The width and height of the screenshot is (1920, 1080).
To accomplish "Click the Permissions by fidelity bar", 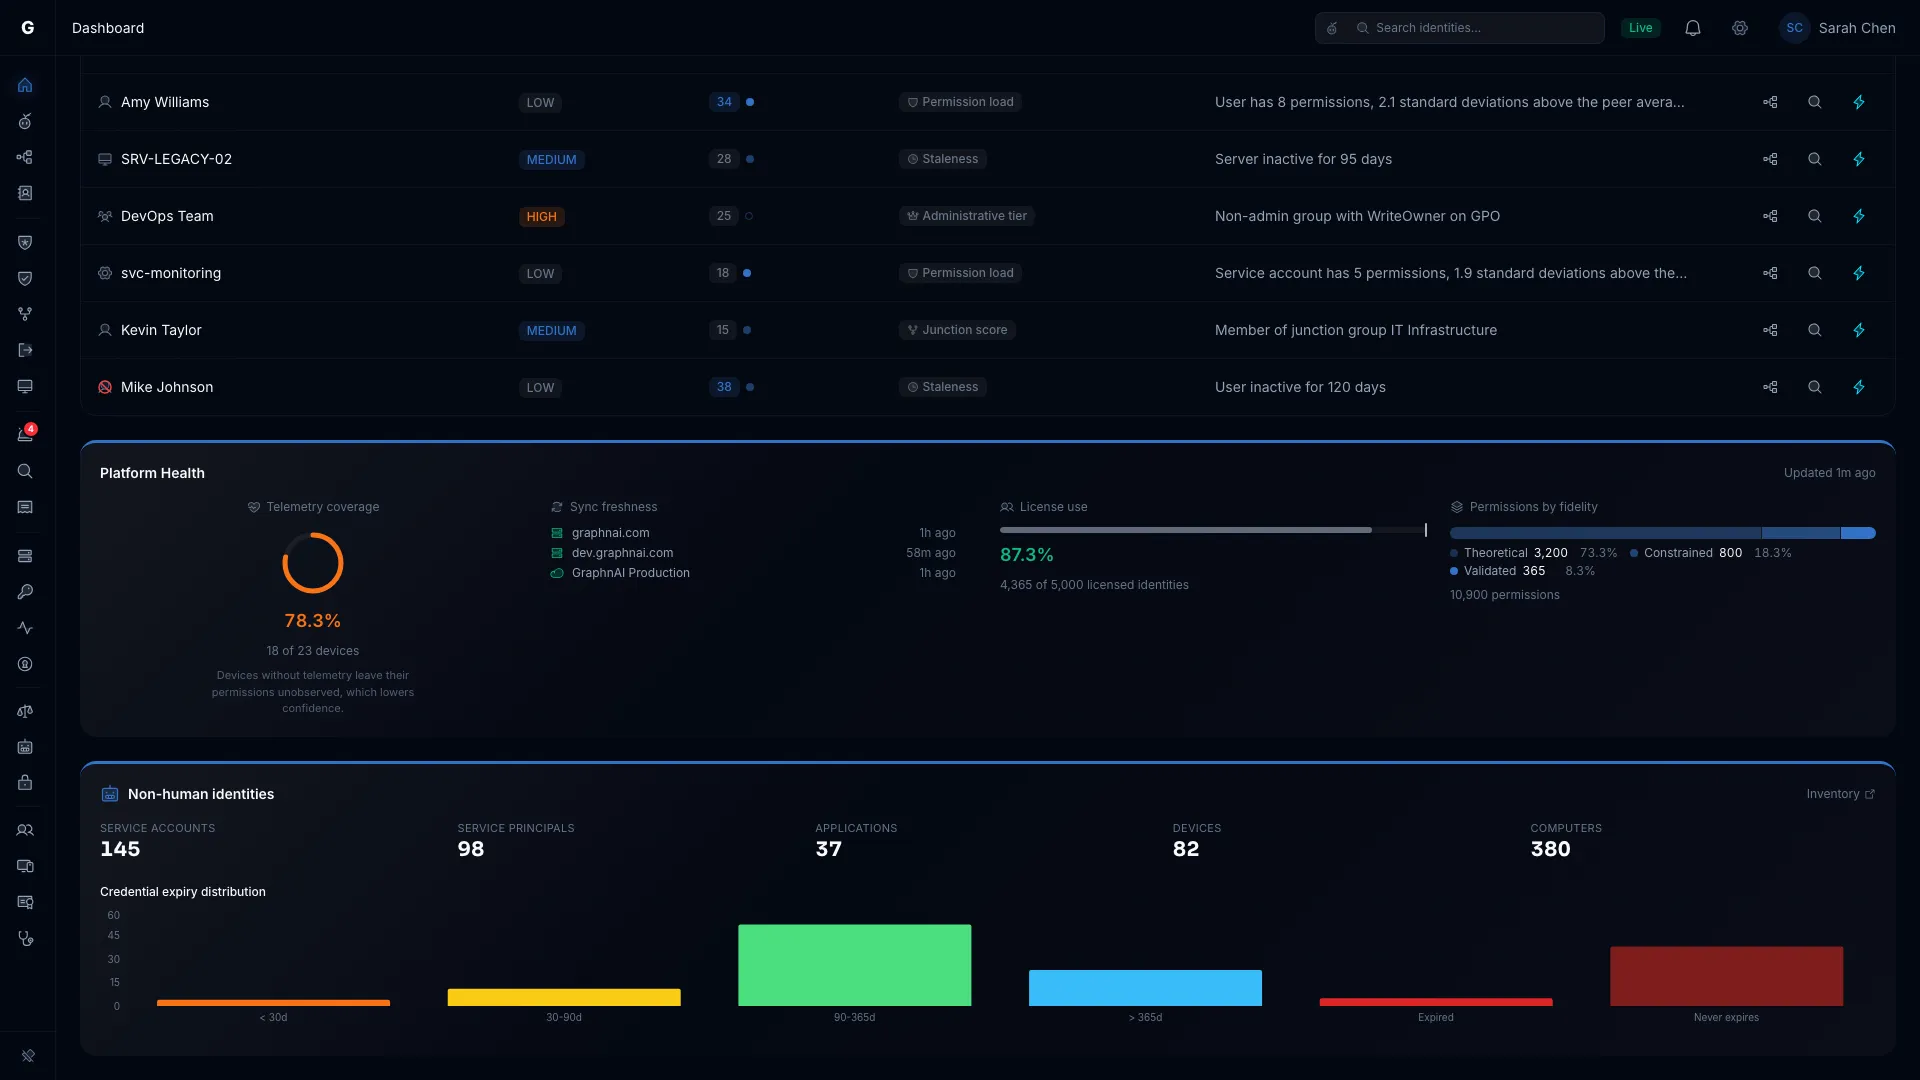I will click(1662, 533).
